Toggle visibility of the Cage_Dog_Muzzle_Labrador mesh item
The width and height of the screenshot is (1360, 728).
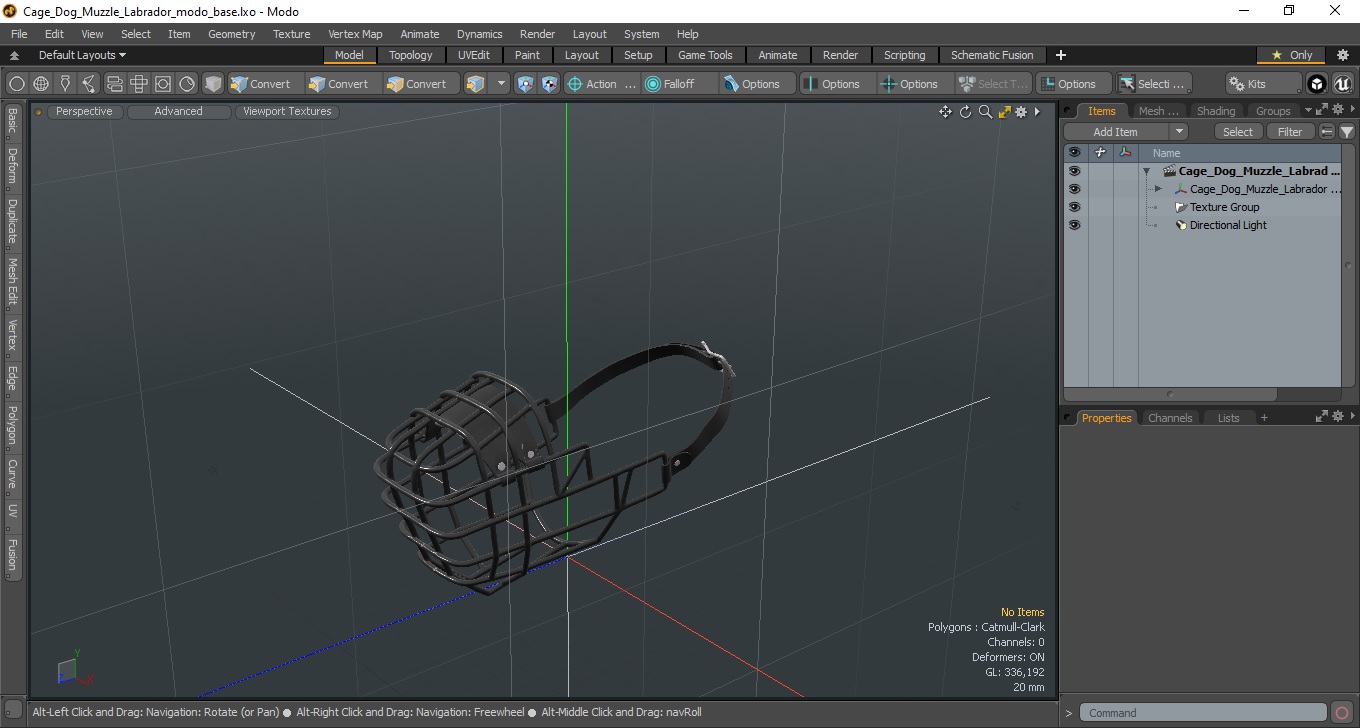tap(1074, 189)
